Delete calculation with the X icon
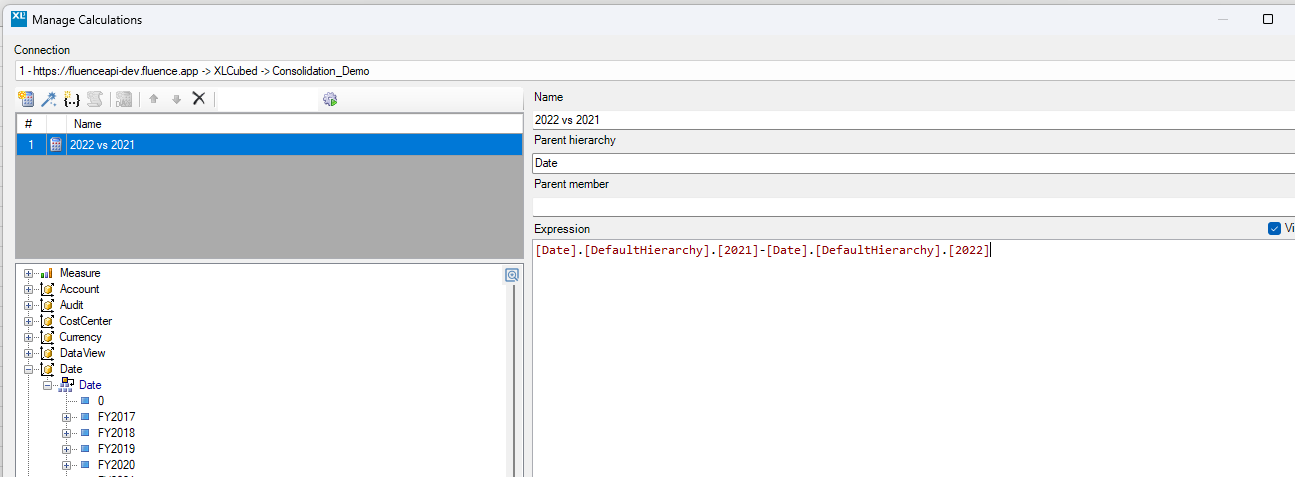This screenshot has height=477, width=1295. click(x=198, y=98)
